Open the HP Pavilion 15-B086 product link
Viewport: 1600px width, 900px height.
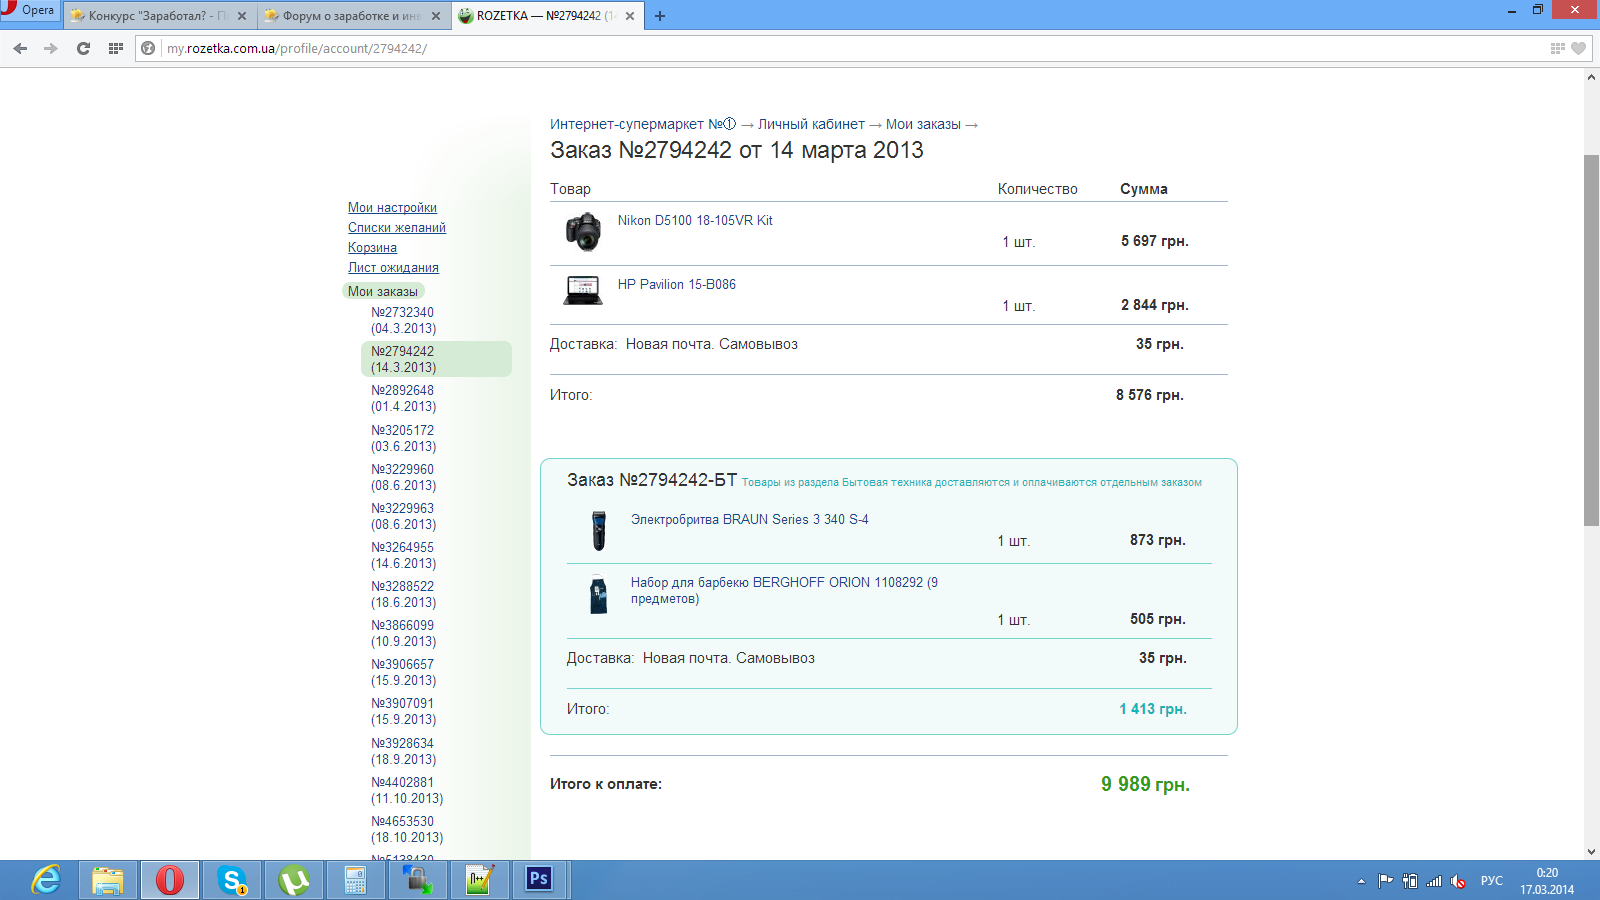tap(676, 285)
